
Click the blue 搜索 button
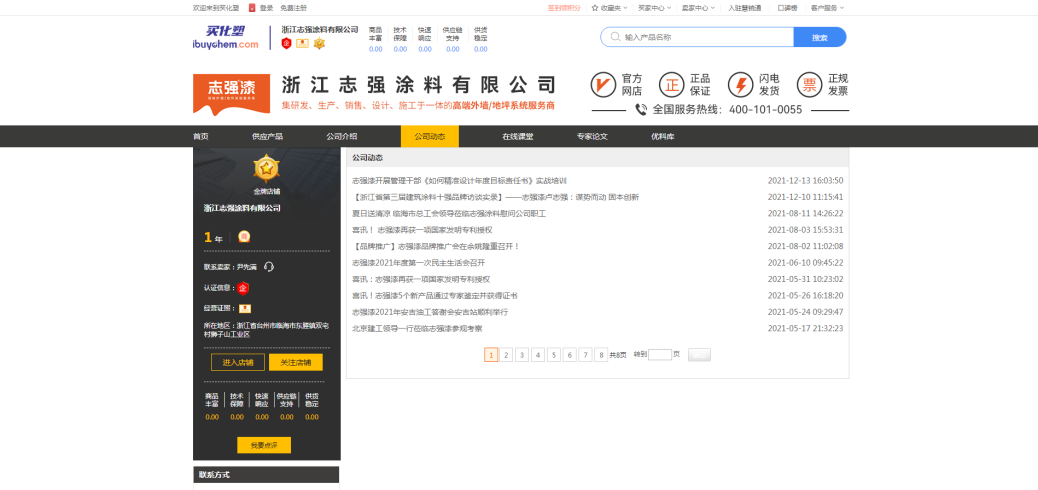coord(820,37)
